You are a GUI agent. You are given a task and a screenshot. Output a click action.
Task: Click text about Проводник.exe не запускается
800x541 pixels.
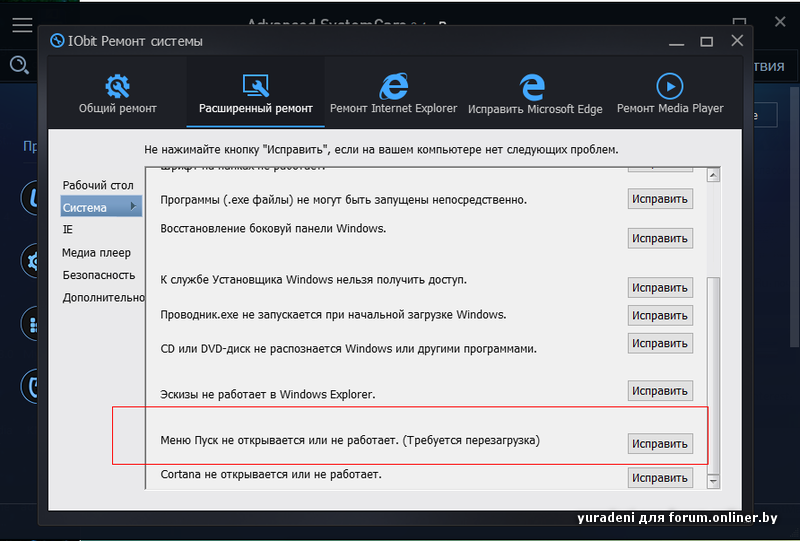tap(333, 315)
